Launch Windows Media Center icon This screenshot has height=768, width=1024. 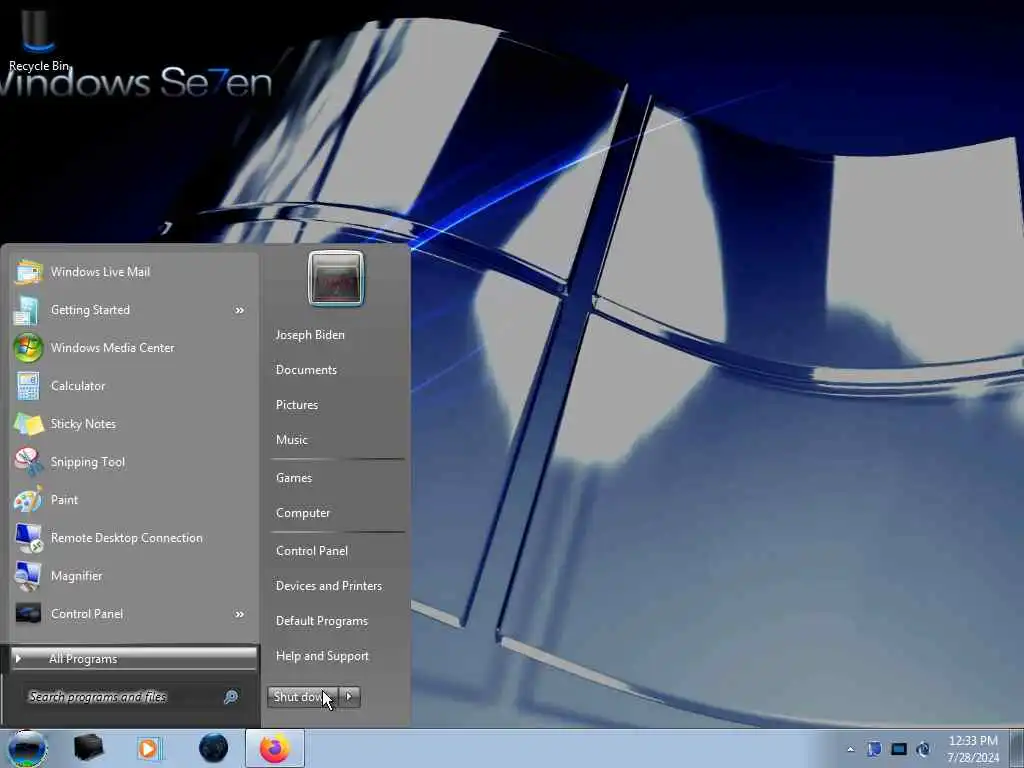(x=28, y=348)
